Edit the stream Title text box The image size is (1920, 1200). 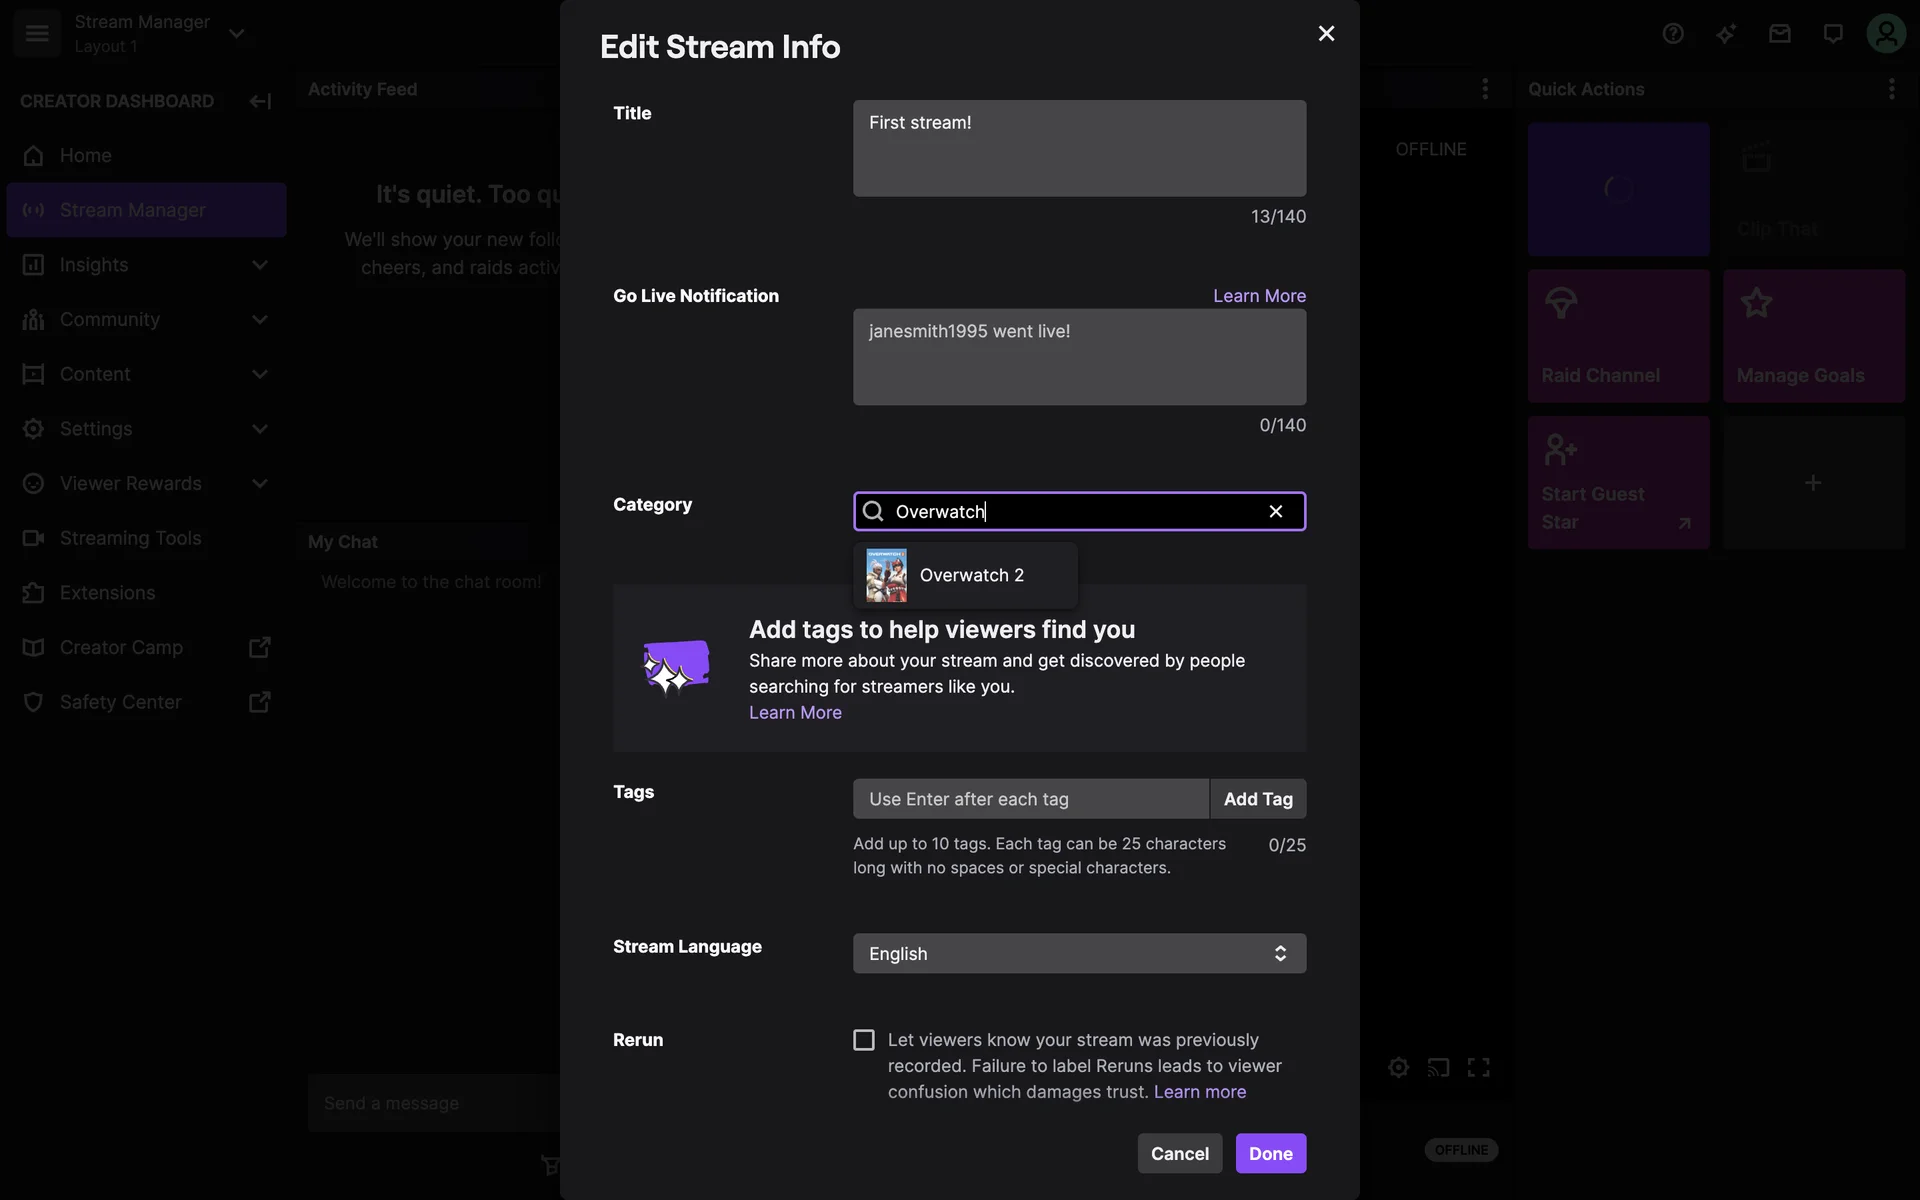(1079, 148)
